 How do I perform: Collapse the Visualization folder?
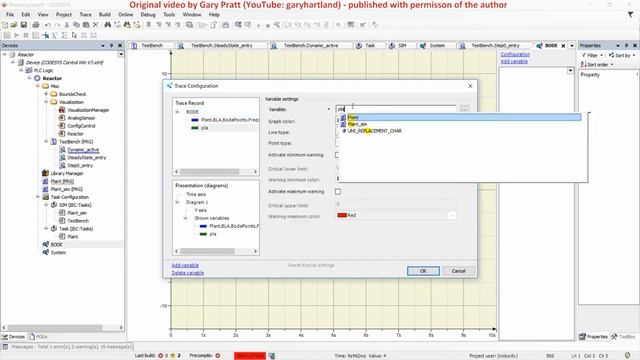coord(46,102)
